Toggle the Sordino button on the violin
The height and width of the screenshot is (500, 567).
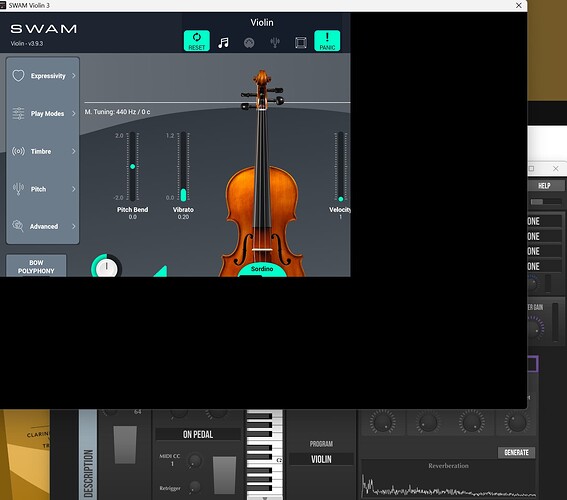tap(262, 270)
